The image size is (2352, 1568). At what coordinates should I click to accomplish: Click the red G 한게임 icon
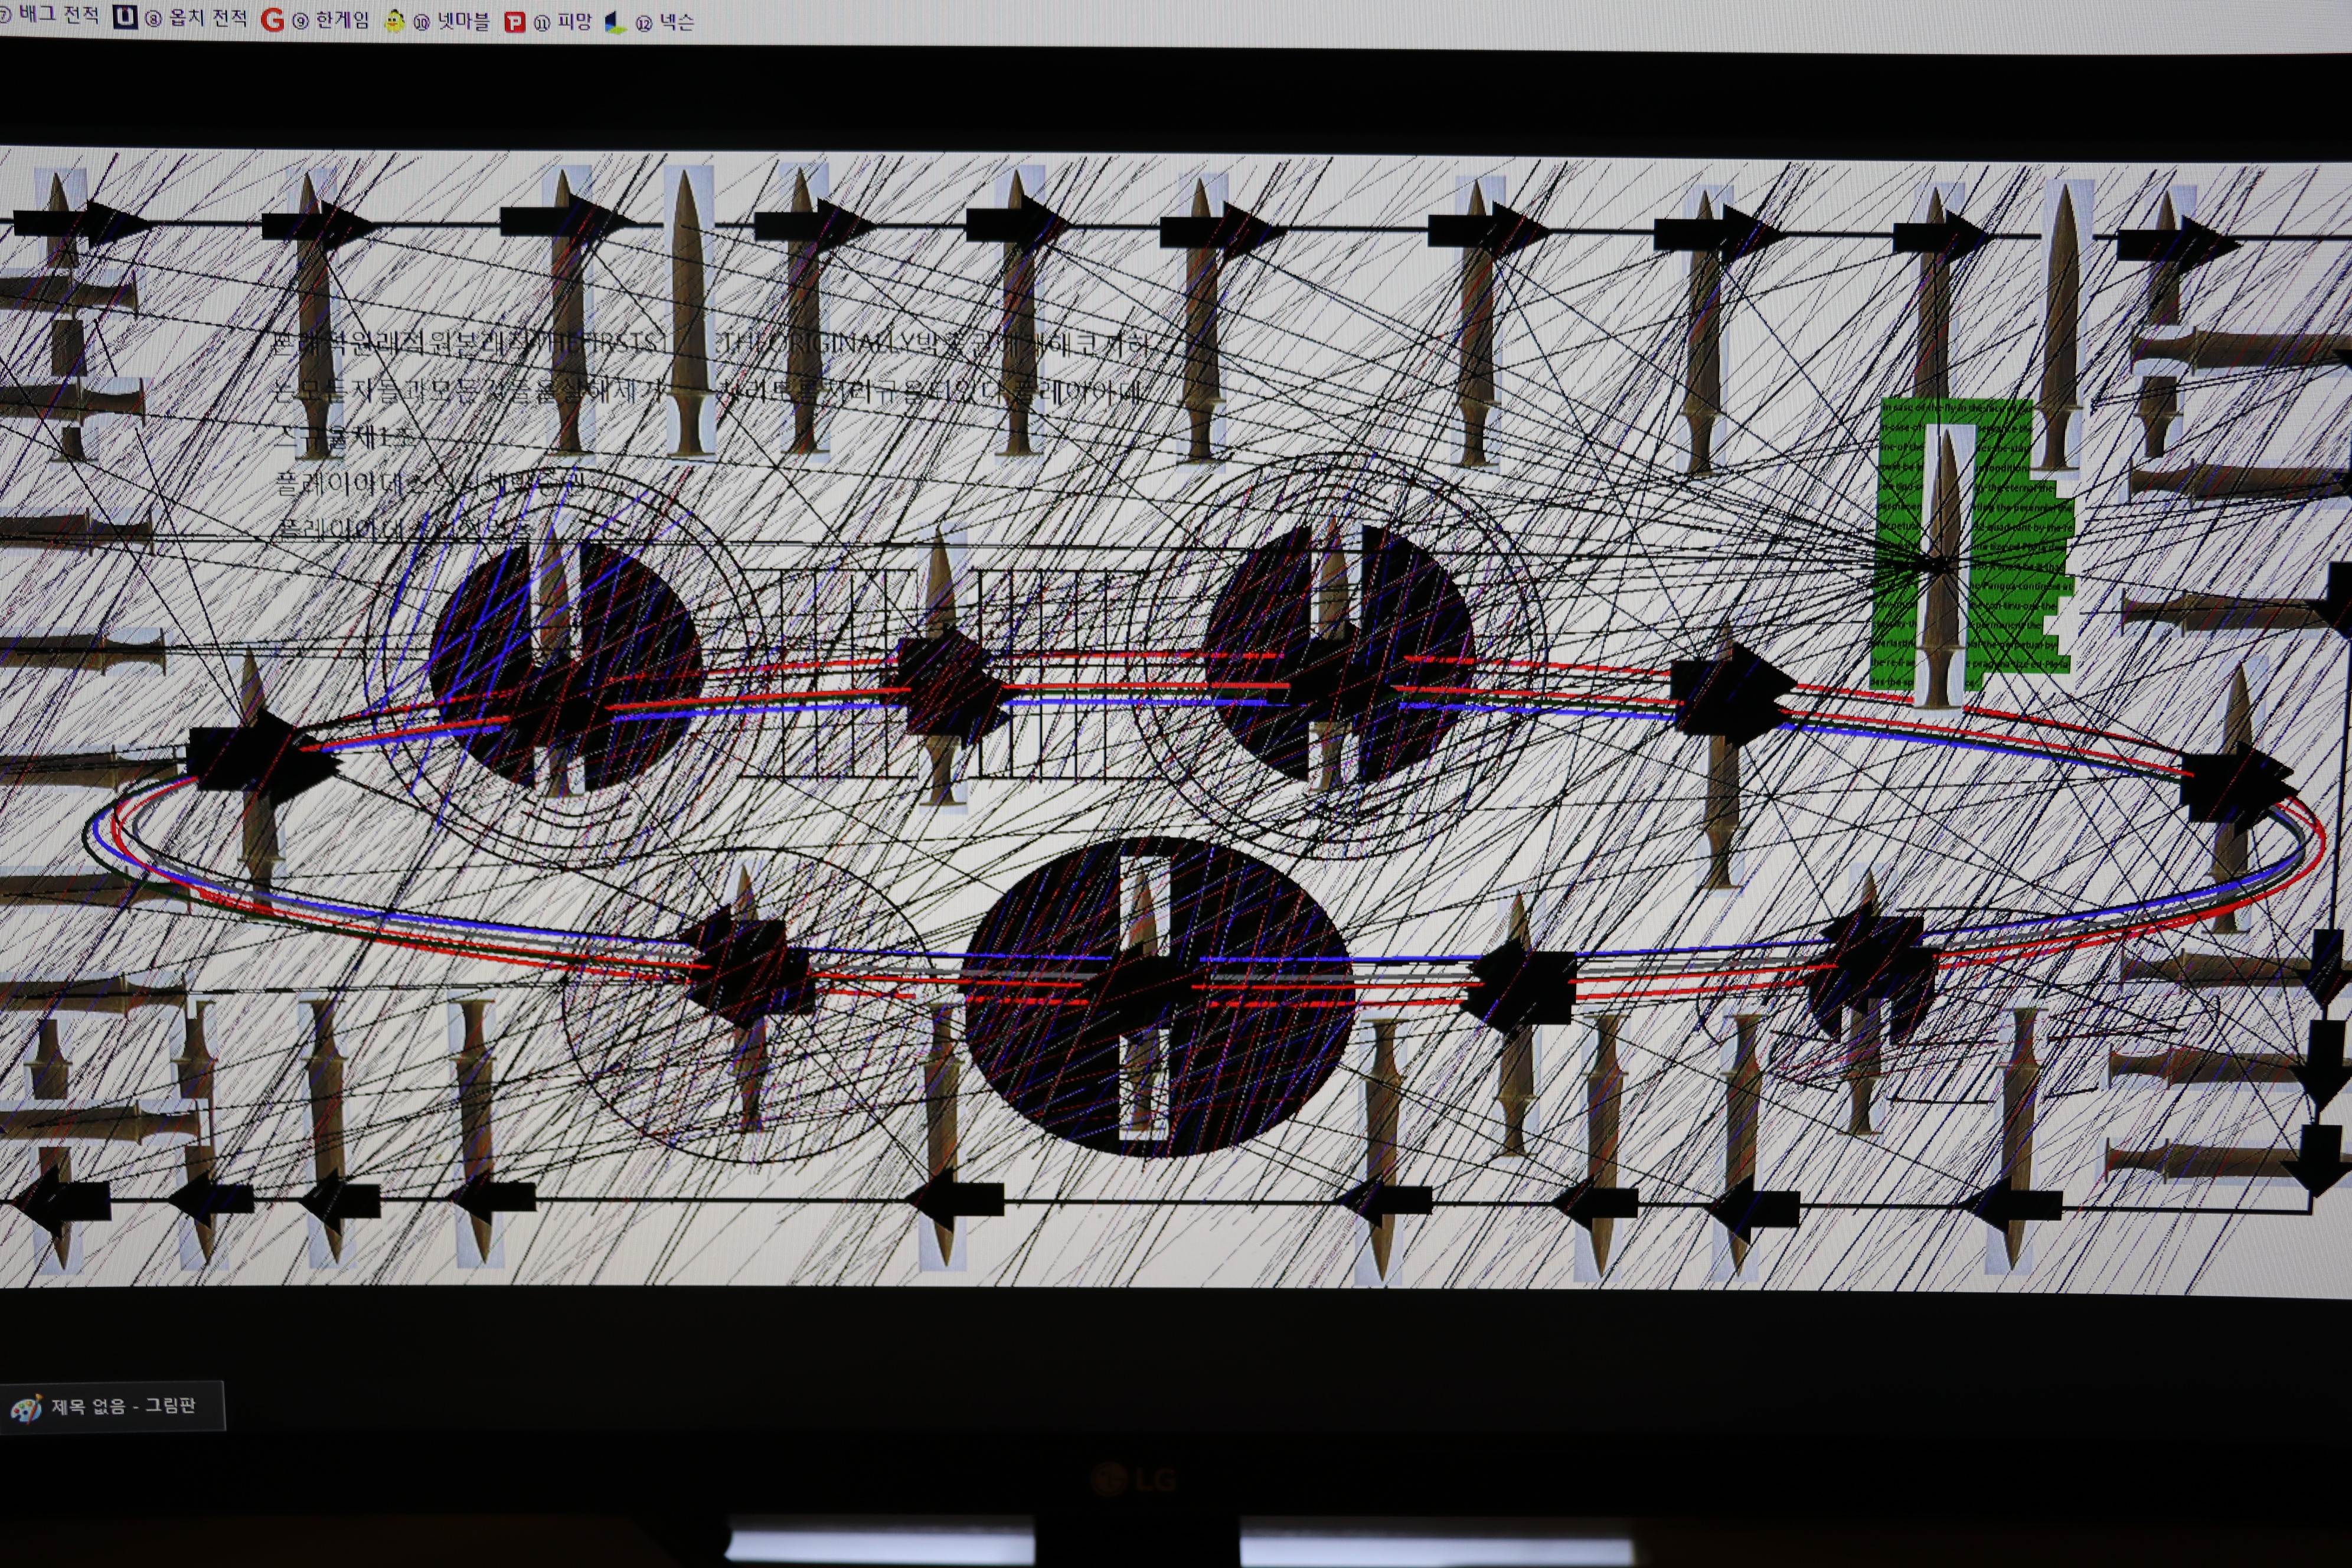(x=272, y=20)
